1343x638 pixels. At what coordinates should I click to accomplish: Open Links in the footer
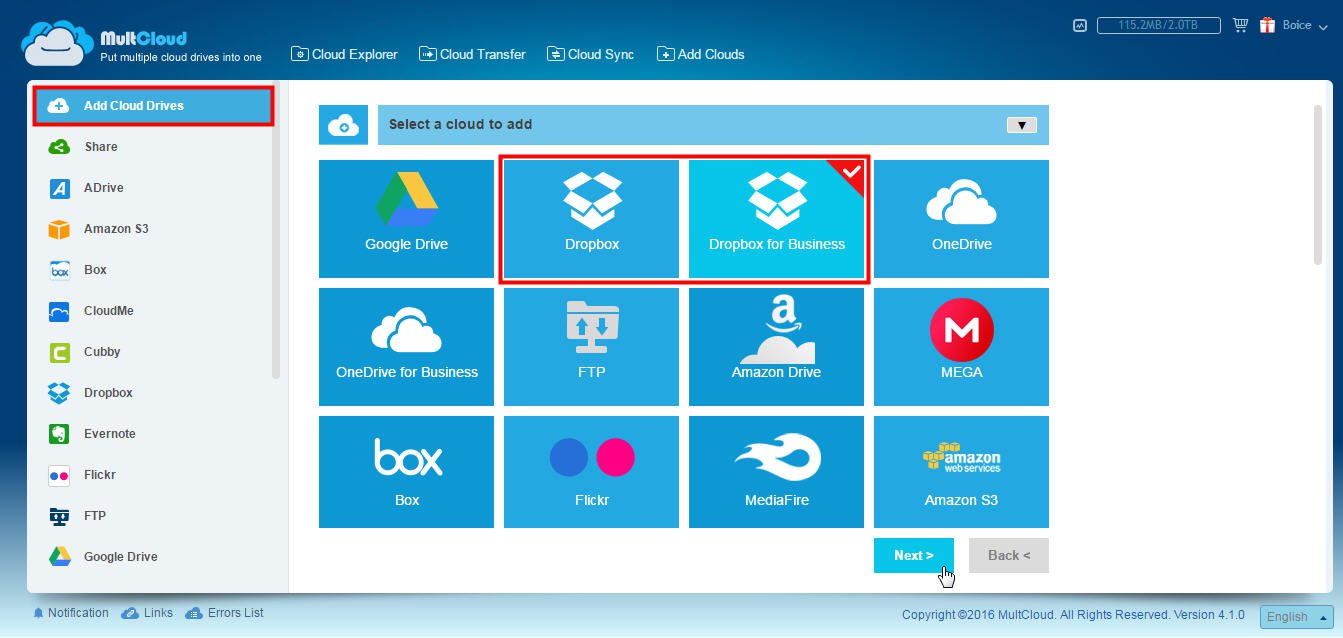[x=147, y=613]
